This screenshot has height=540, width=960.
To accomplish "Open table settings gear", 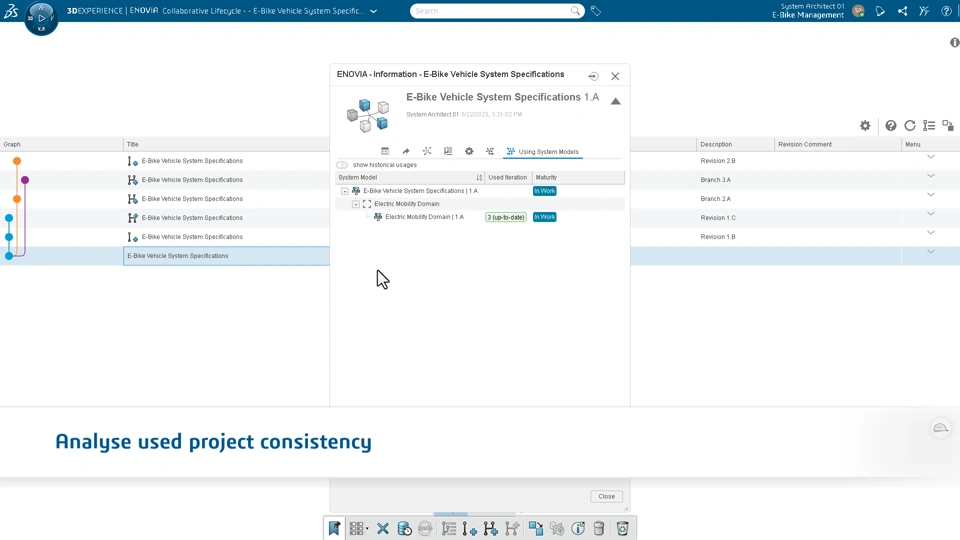I will click(x=865, y=126).
